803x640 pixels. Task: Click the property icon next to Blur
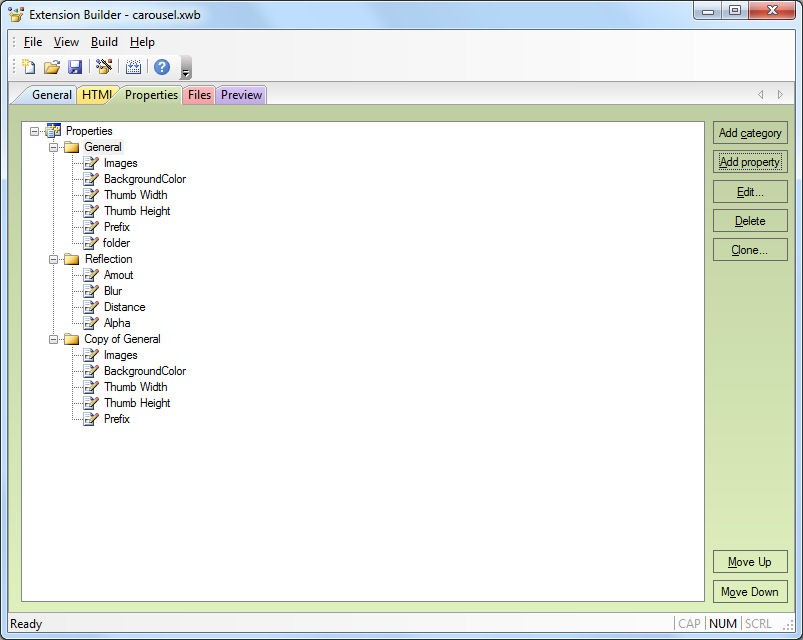pos(91,291)
